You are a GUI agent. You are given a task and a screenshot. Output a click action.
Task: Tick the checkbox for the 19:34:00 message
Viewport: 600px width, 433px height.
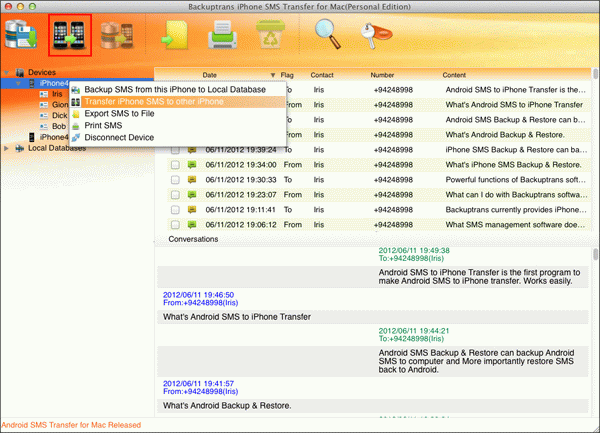point(175,165)
